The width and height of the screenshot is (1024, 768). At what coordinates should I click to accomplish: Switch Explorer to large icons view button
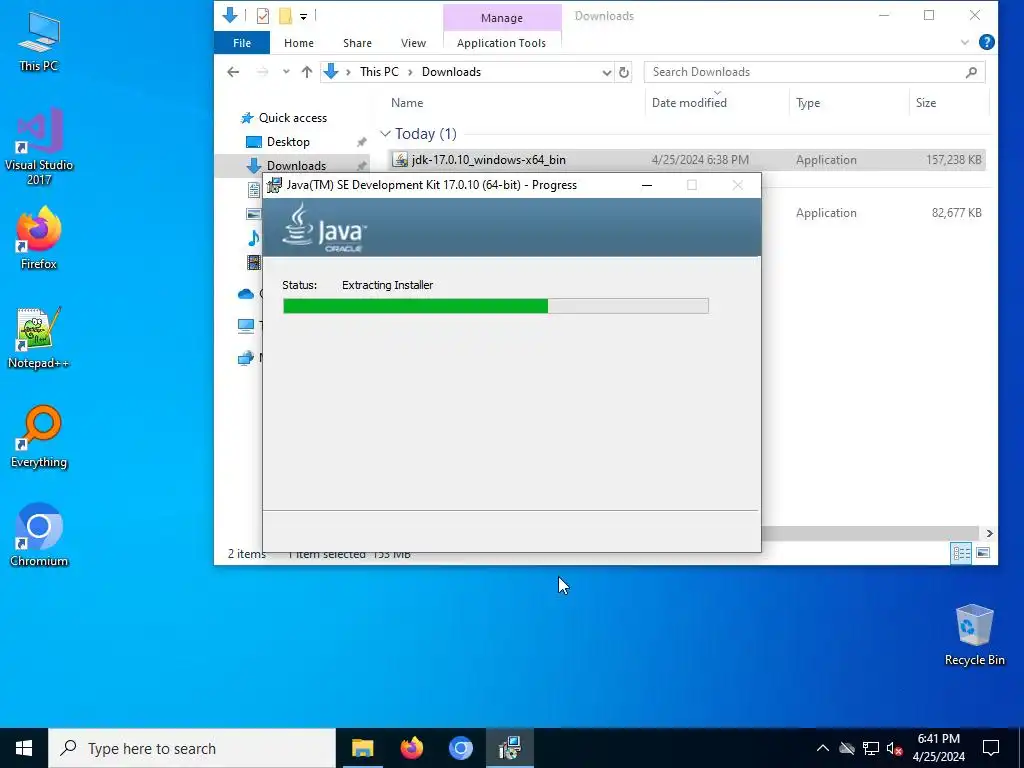[x=983, y=553]
